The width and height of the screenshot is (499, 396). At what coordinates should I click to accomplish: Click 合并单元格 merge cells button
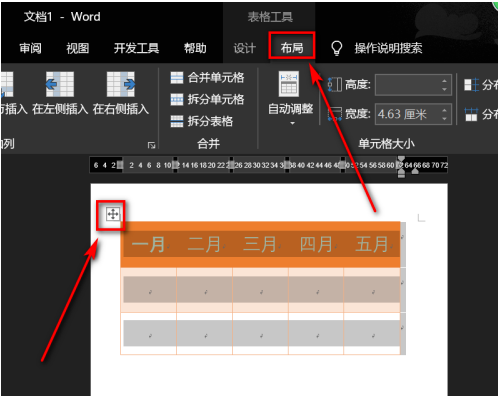(x=207, y=78)
